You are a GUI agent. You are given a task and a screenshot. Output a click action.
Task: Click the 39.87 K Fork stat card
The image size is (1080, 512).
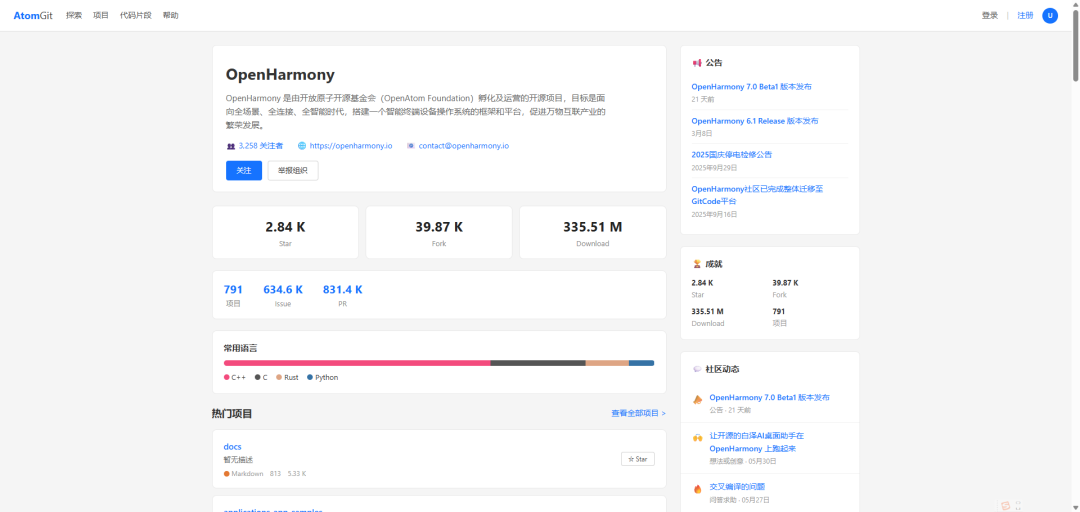439,232
